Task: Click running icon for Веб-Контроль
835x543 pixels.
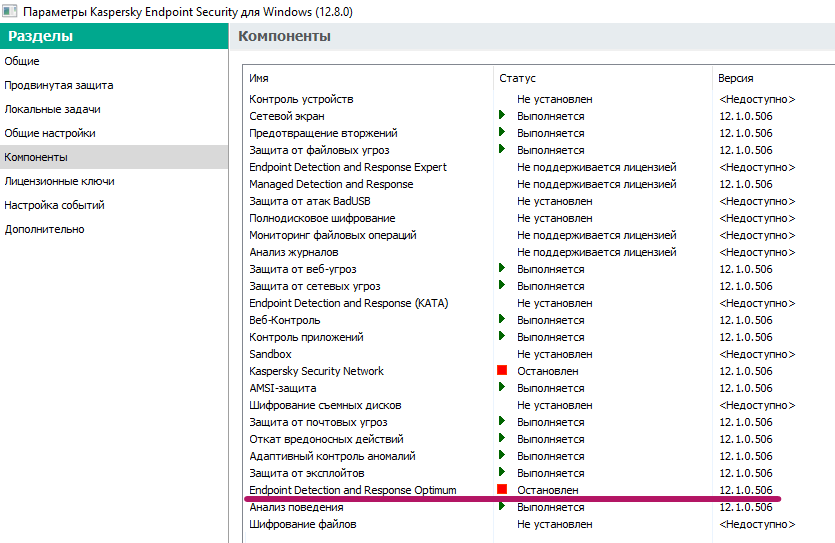Action: pos(502,319)
